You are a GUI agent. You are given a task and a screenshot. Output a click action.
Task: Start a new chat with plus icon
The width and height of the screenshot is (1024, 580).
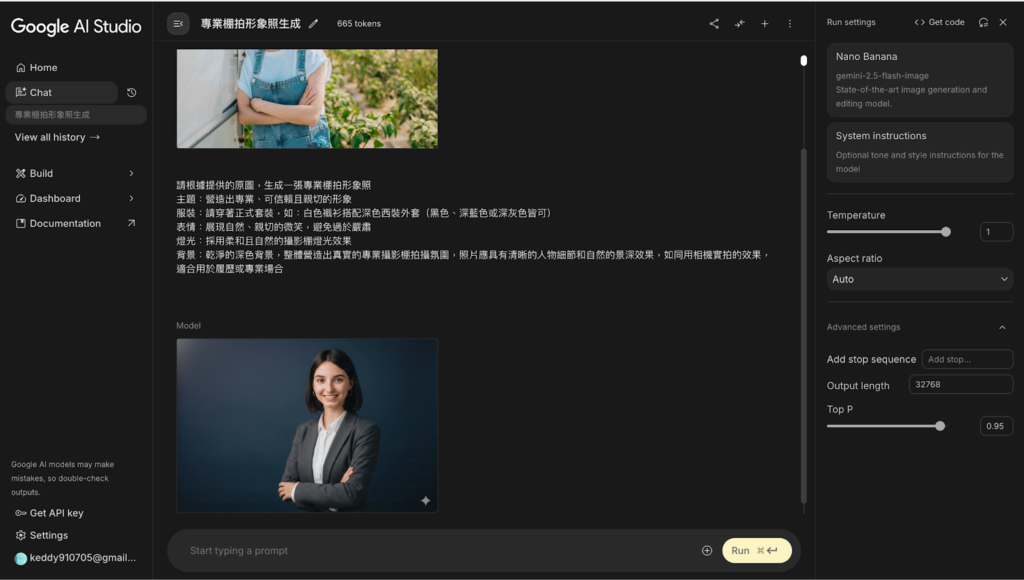tap(764, 23)
